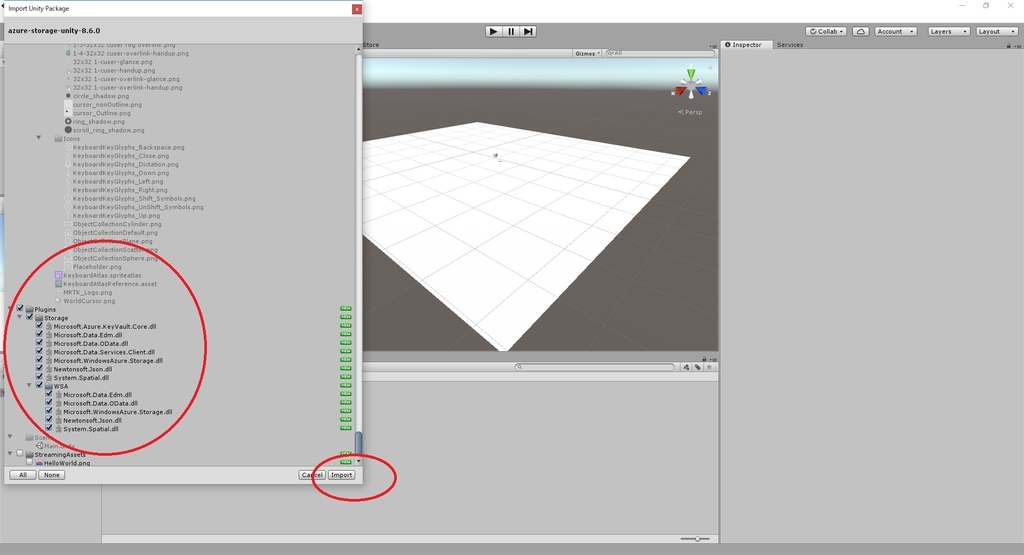The image size is (1024, 555).
Task: Click the scene orientation gizmo
Action: pyautogui.click(x=691, y=84)
